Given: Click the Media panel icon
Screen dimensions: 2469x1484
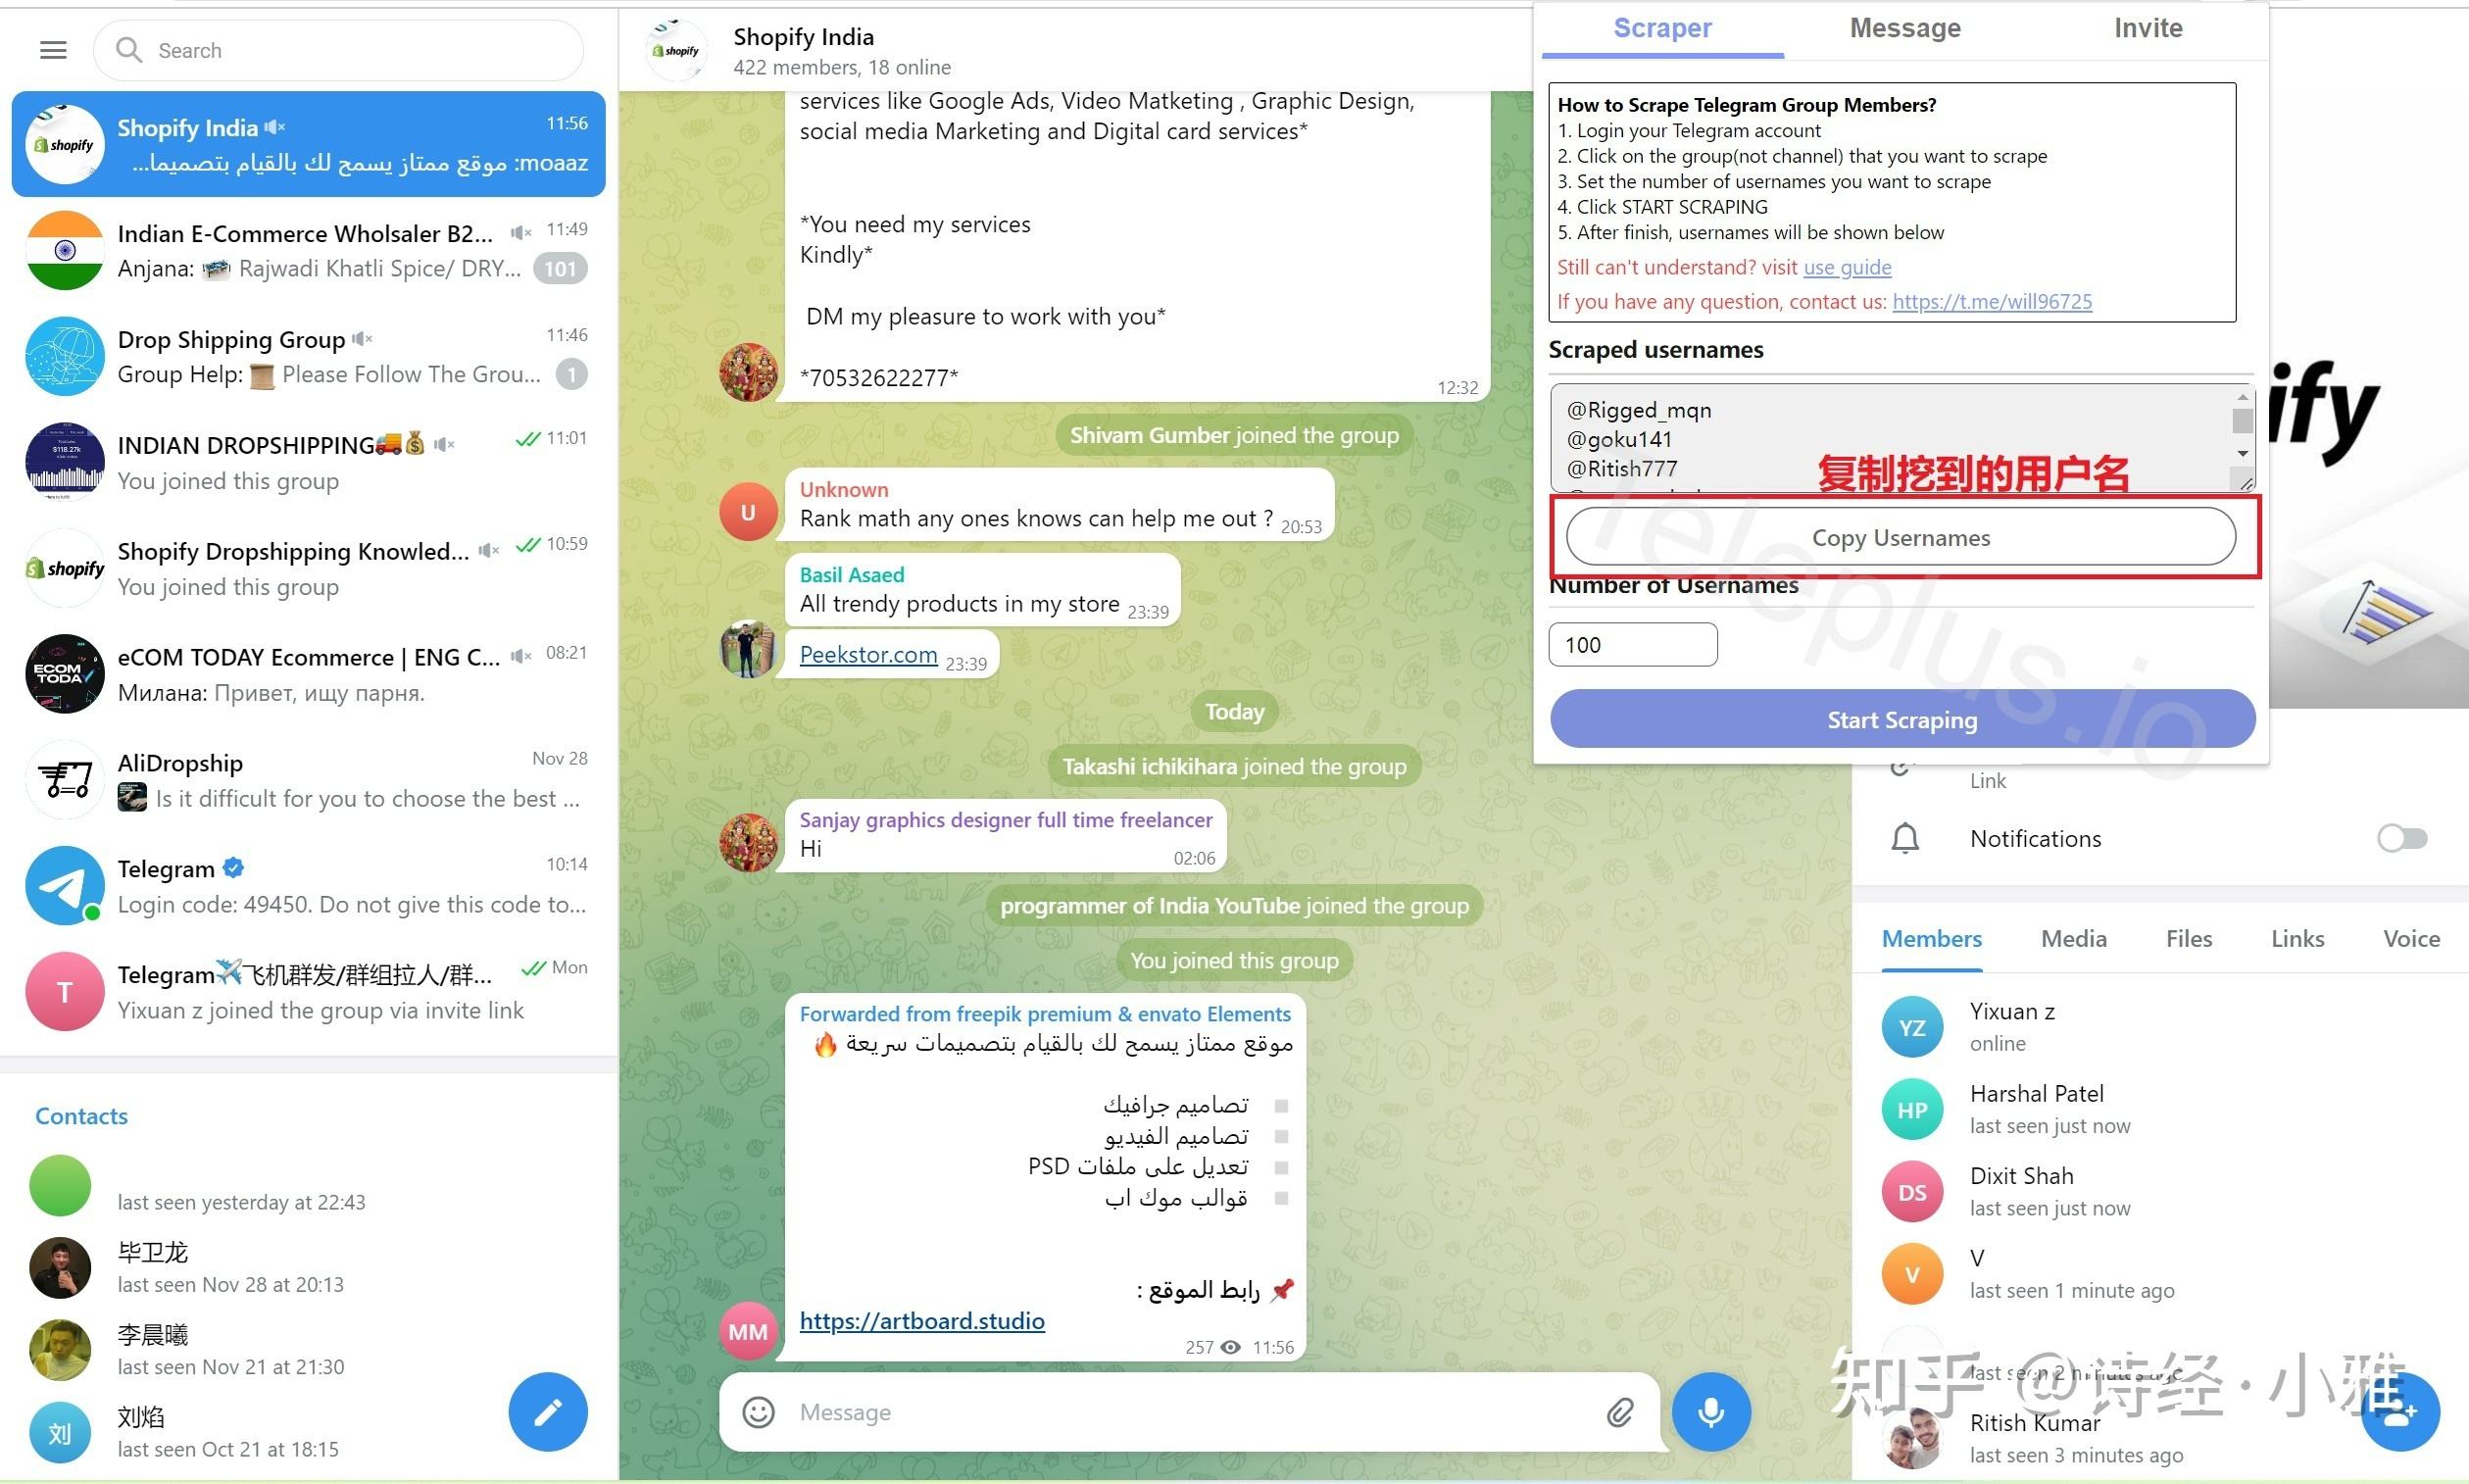Looking at the screenshot, I should tap(2072, 939).
